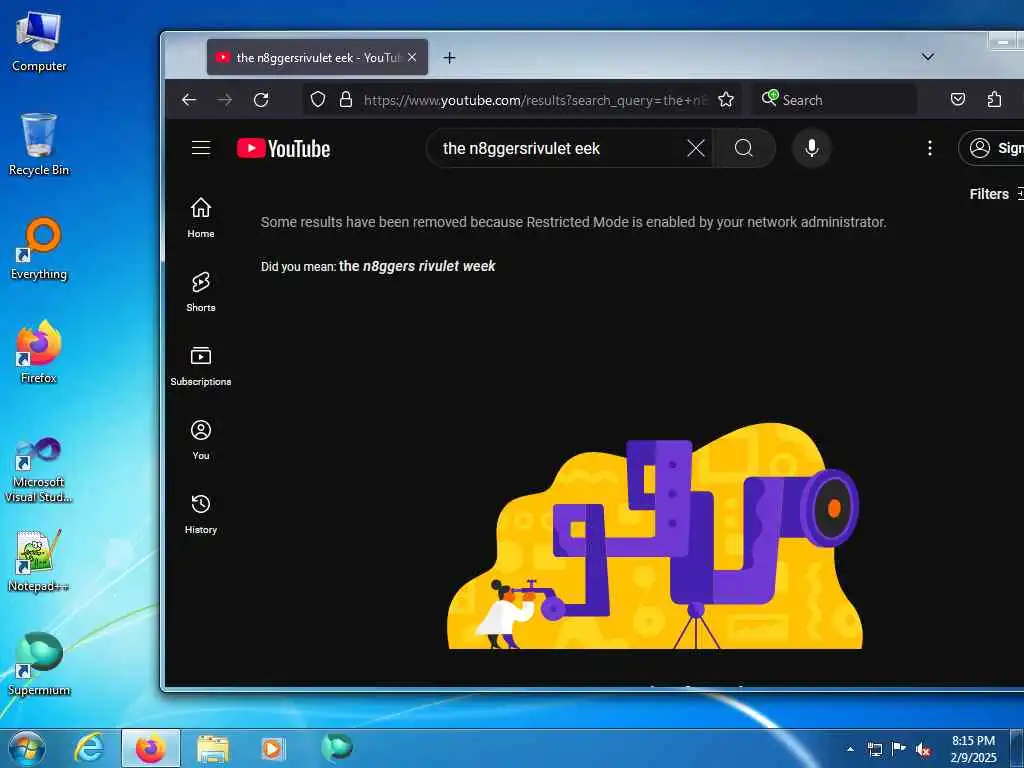Open the You sidebar item
This screenshot has height=768, width=1024.
(x=200, y=440)
